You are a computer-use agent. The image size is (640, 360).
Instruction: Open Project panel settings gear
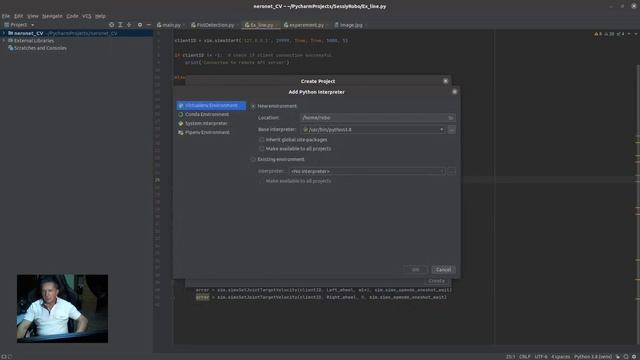pyautogui.click(x=140, y=25)
